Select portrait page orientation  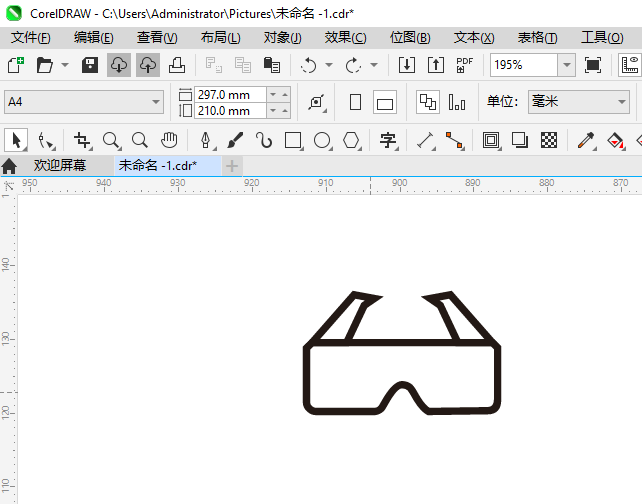pyautogui.click(x=355, y=102)
